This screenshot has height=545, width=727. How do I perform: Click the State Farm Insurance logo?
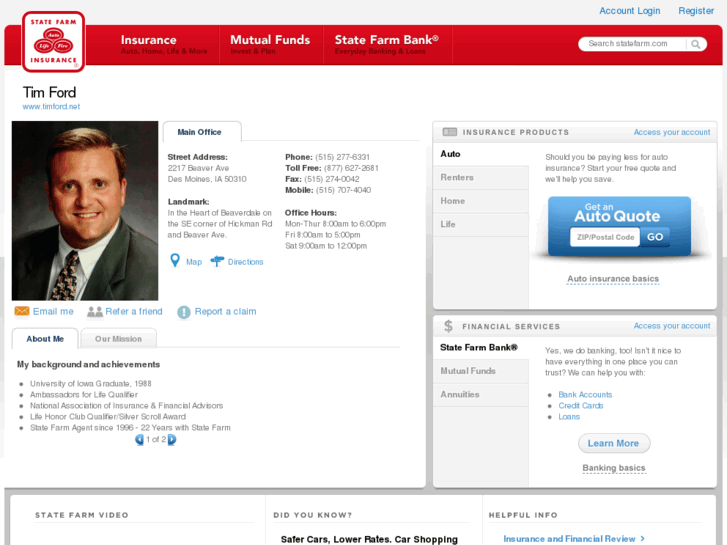53,42
